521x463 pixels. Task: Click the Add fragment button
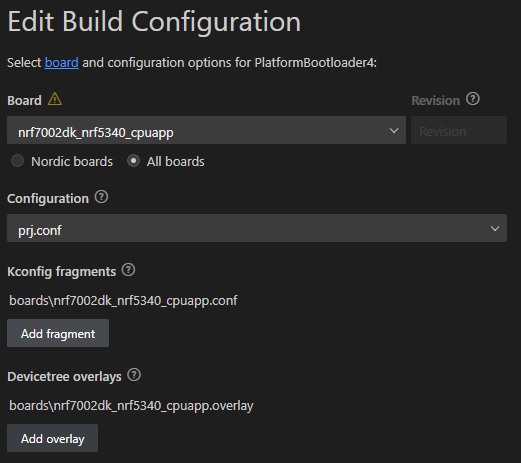point(58,333)
